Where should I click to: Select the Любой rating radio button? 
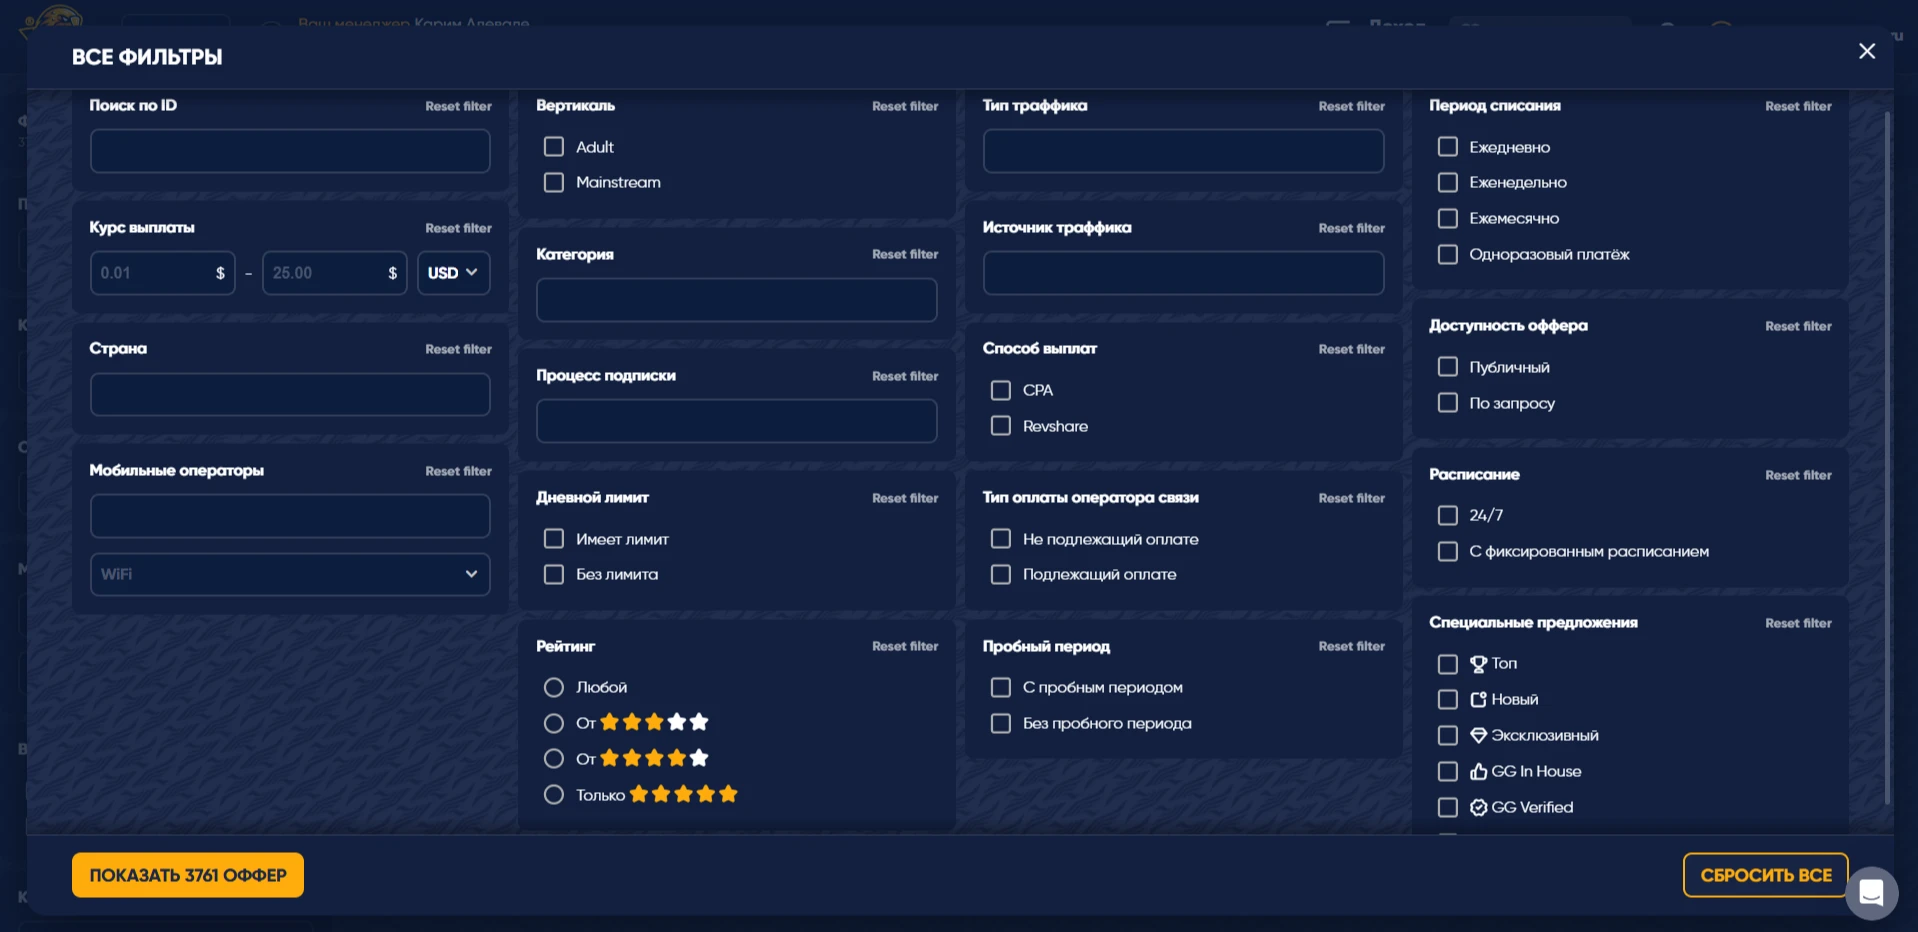553,688
